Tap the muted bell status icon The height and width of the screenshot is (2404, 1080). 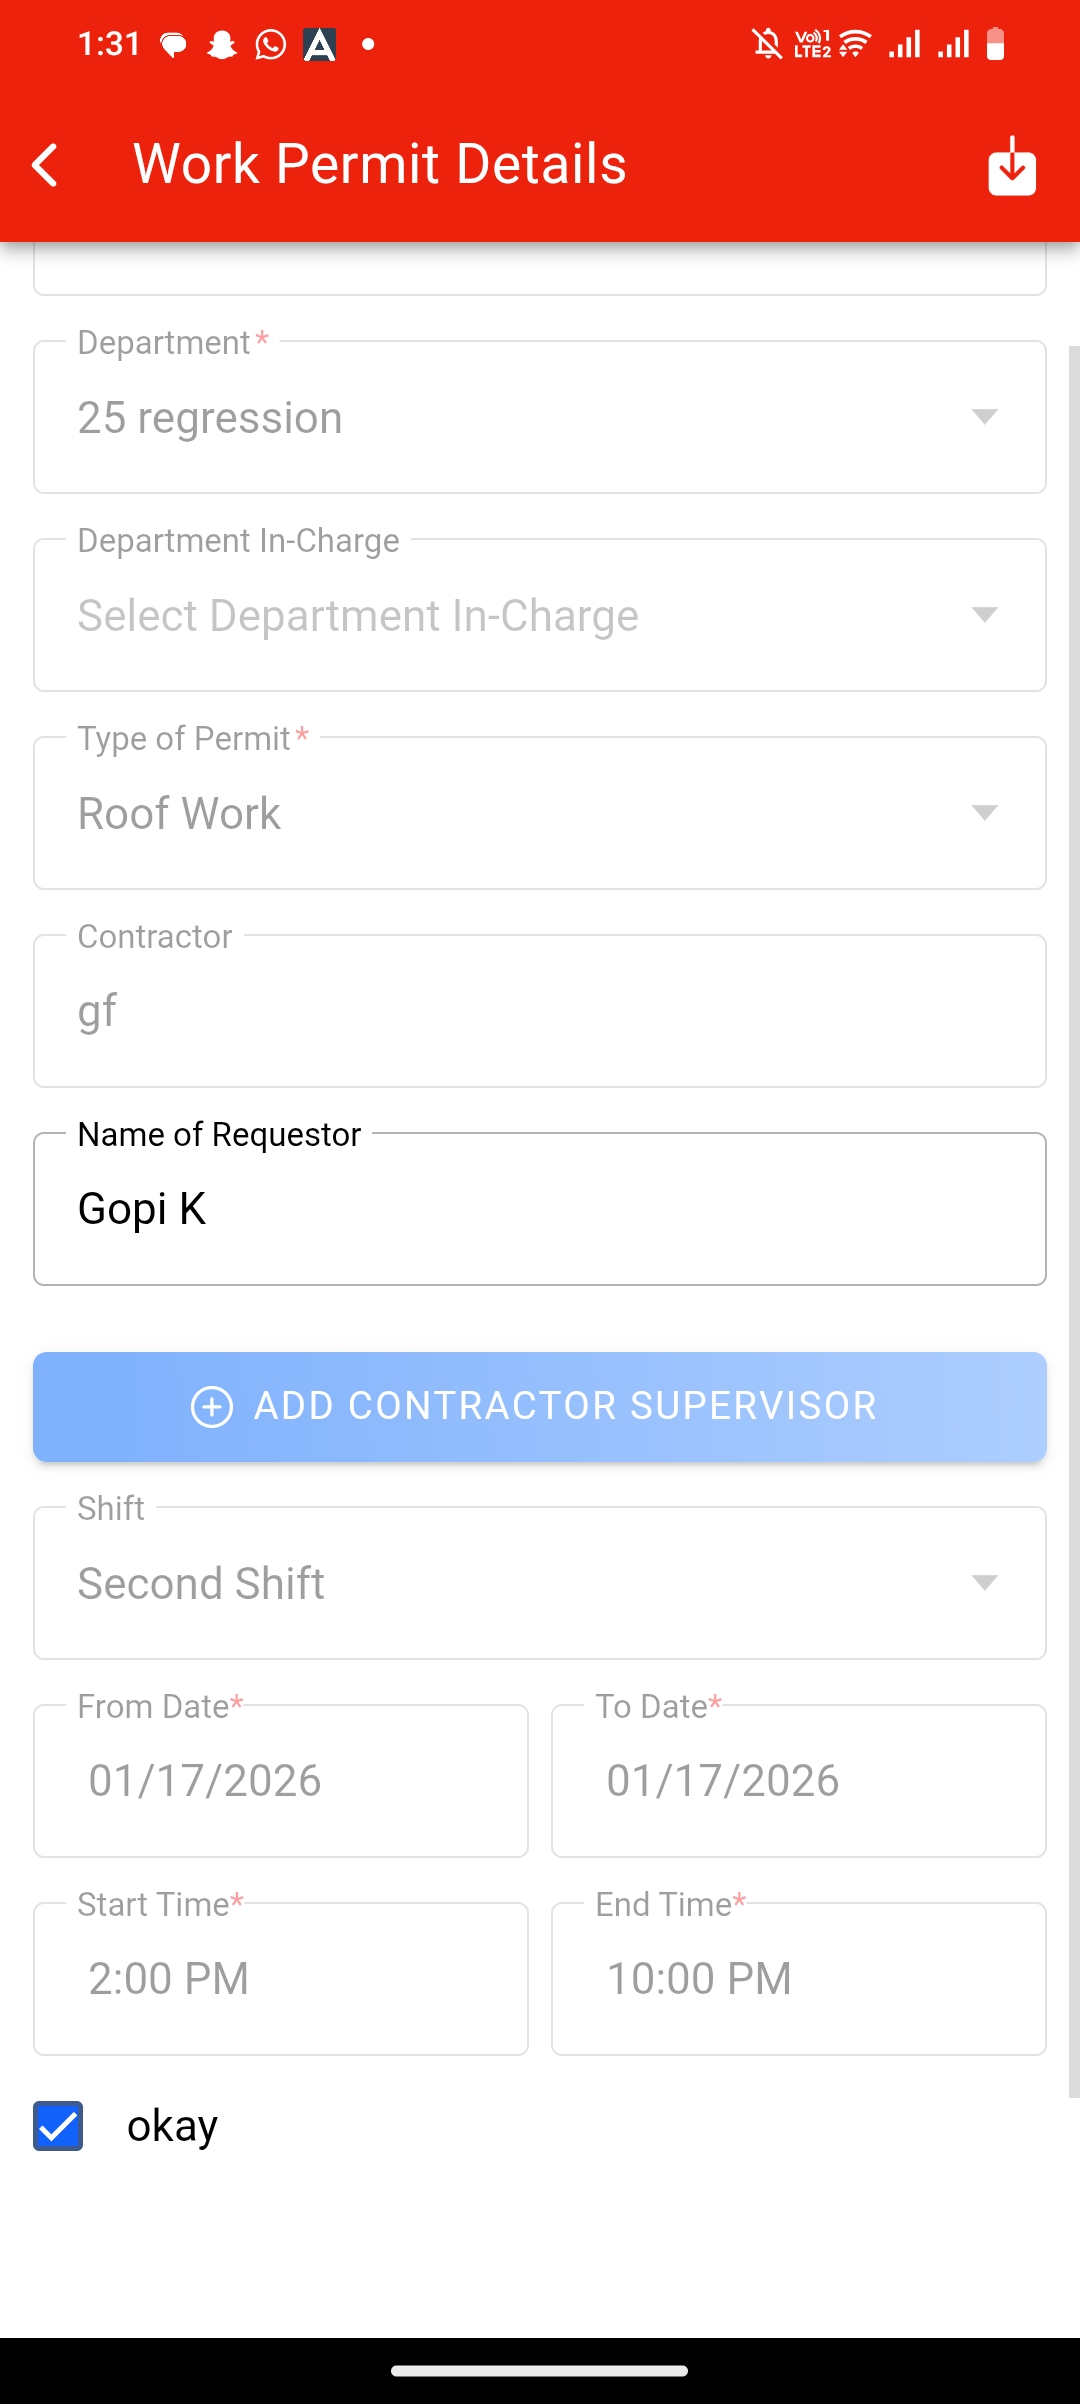pos(767,44)
